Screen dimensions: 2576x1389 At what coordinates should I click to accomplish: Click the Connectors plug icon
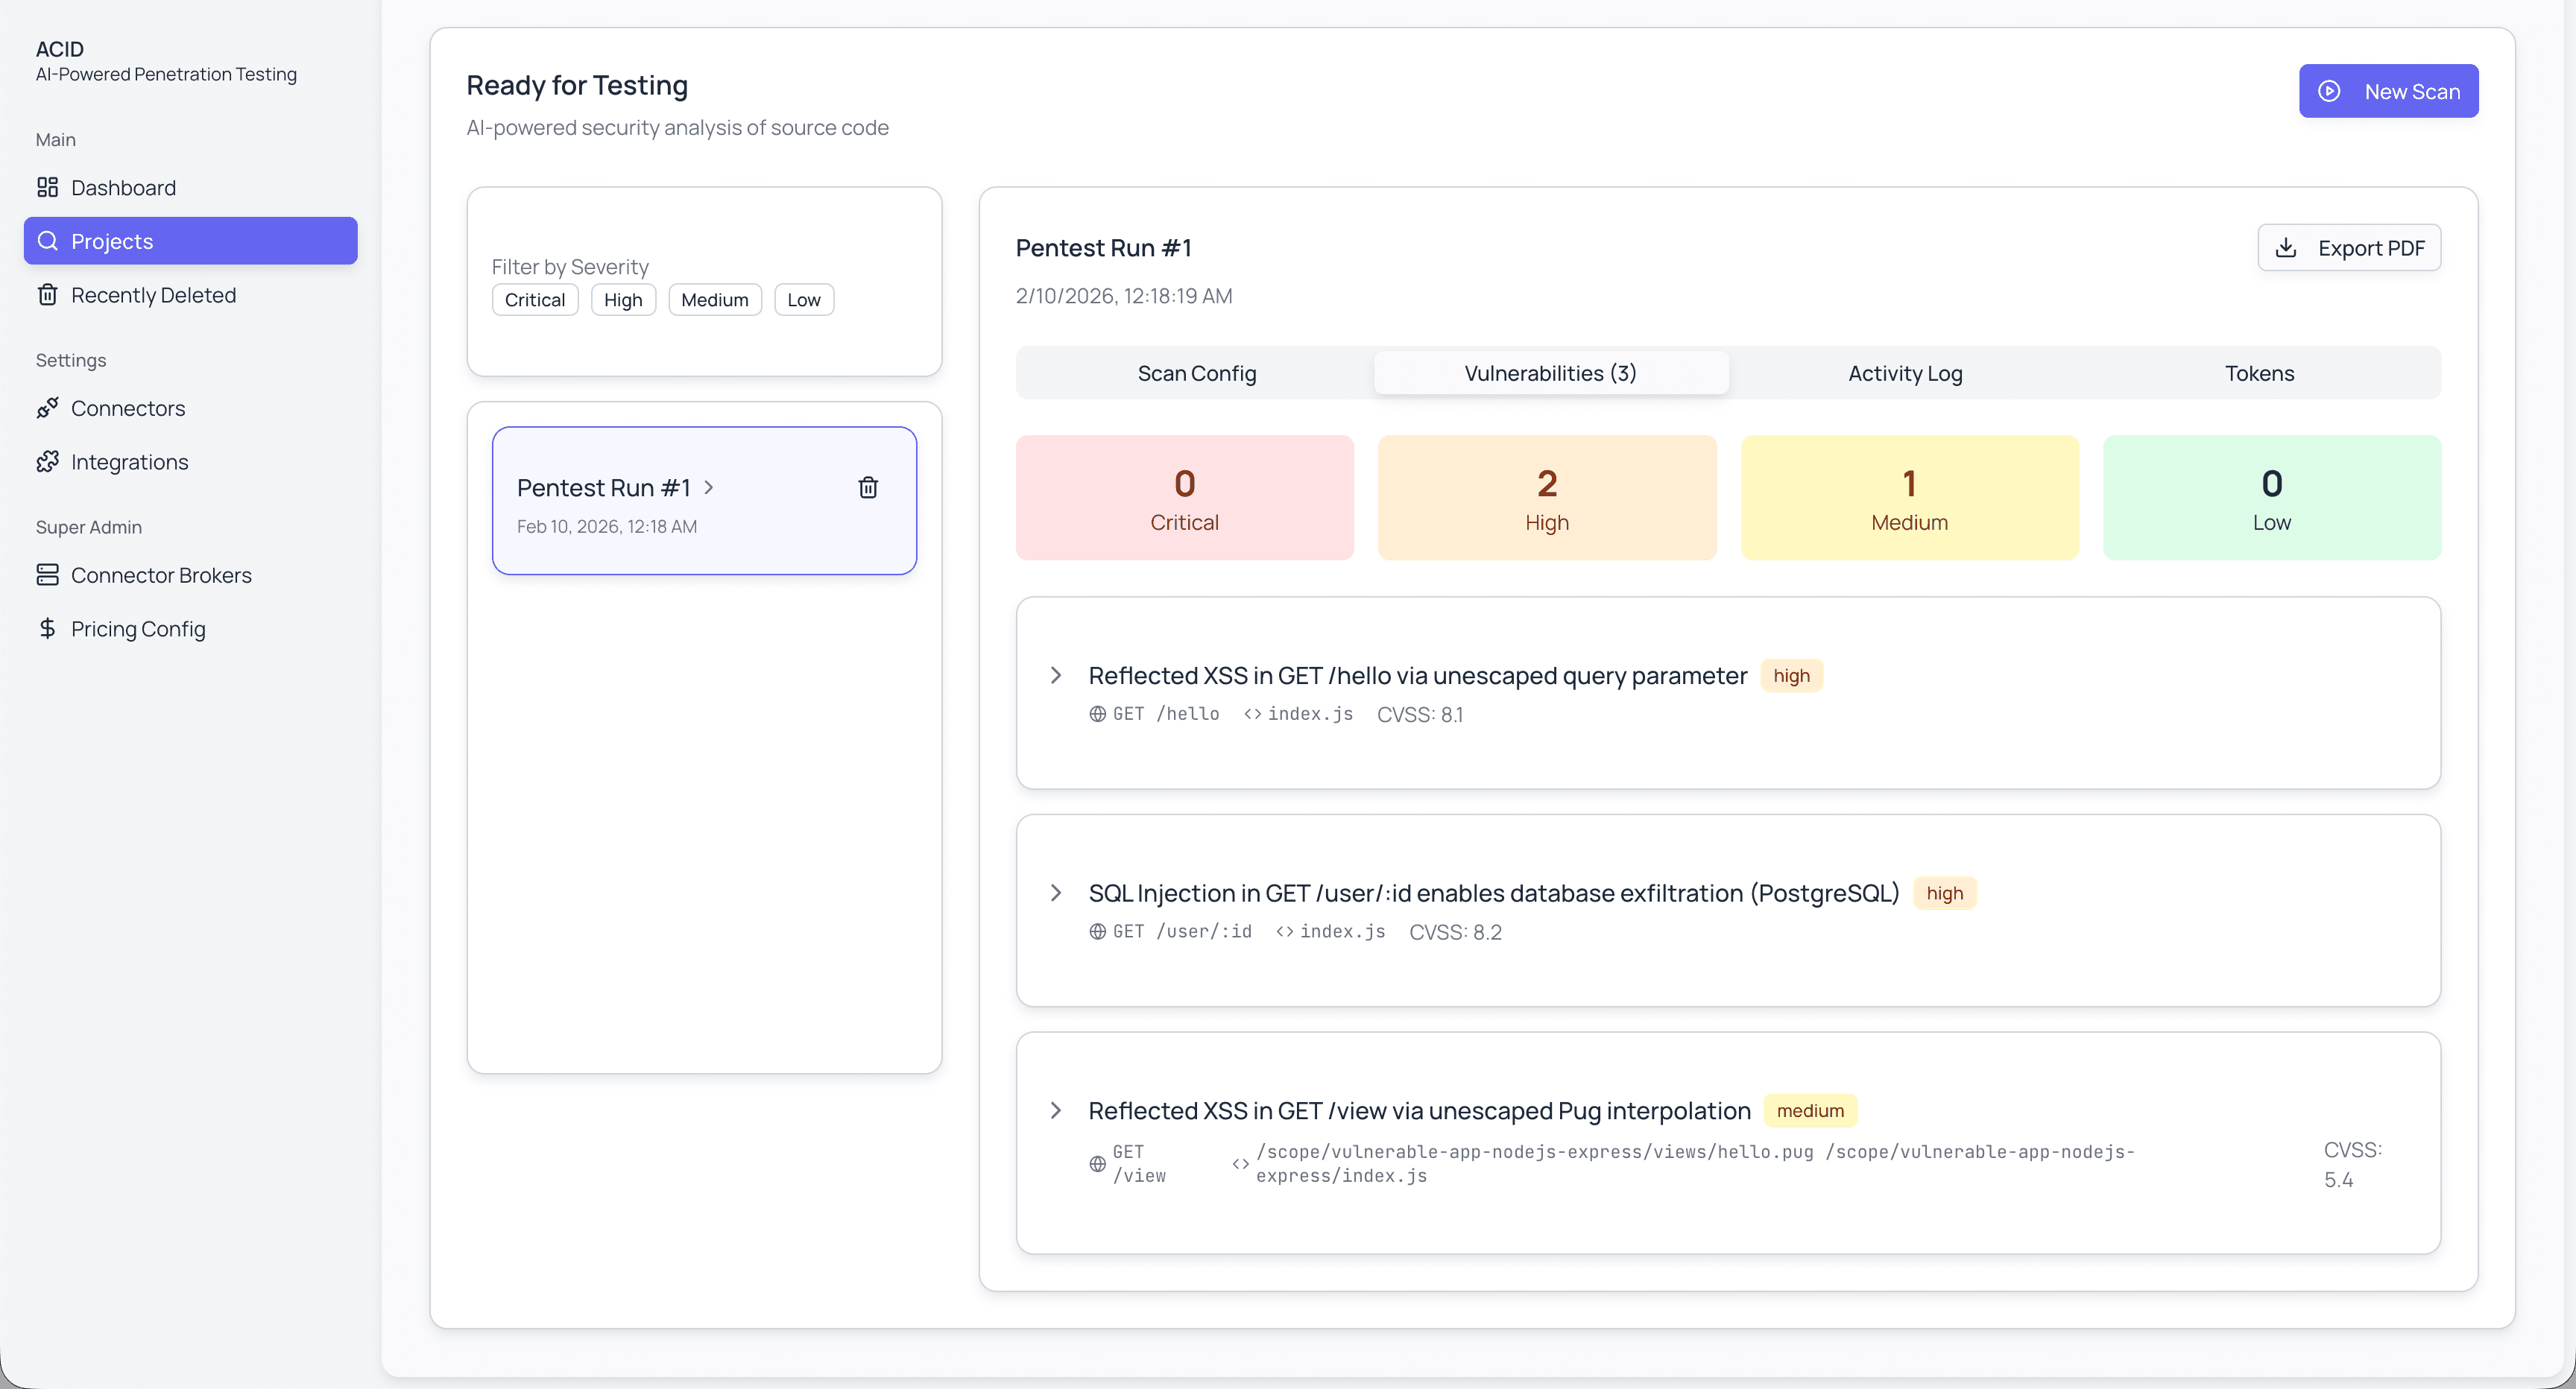point(47,408)
